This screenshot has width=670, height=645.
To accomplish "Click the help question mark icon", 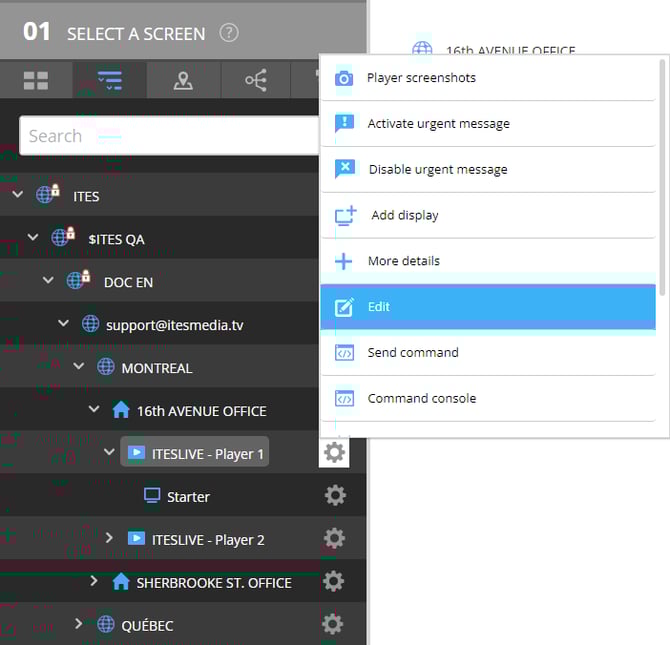I will pos(229,33).
